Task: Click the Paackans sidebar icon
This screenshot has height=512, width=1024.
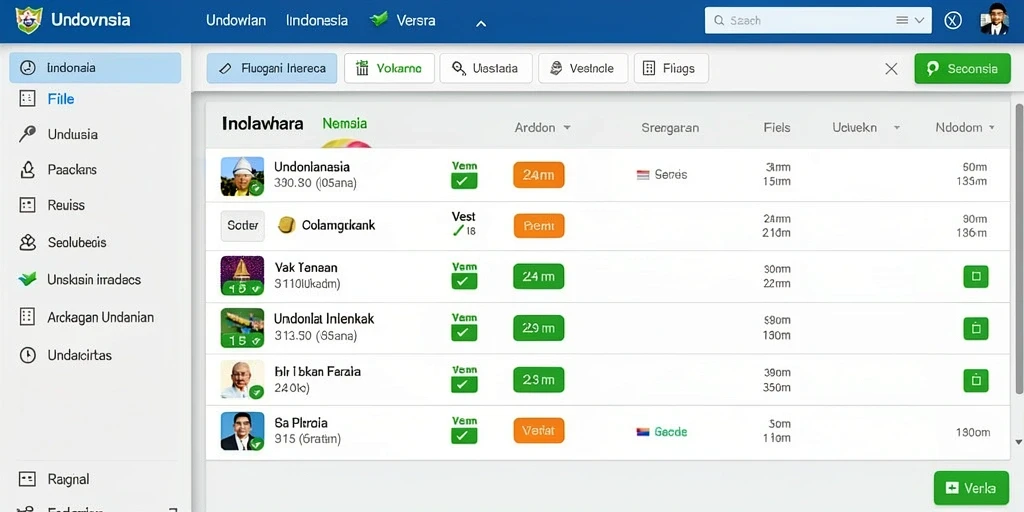Action: point(27,170)
